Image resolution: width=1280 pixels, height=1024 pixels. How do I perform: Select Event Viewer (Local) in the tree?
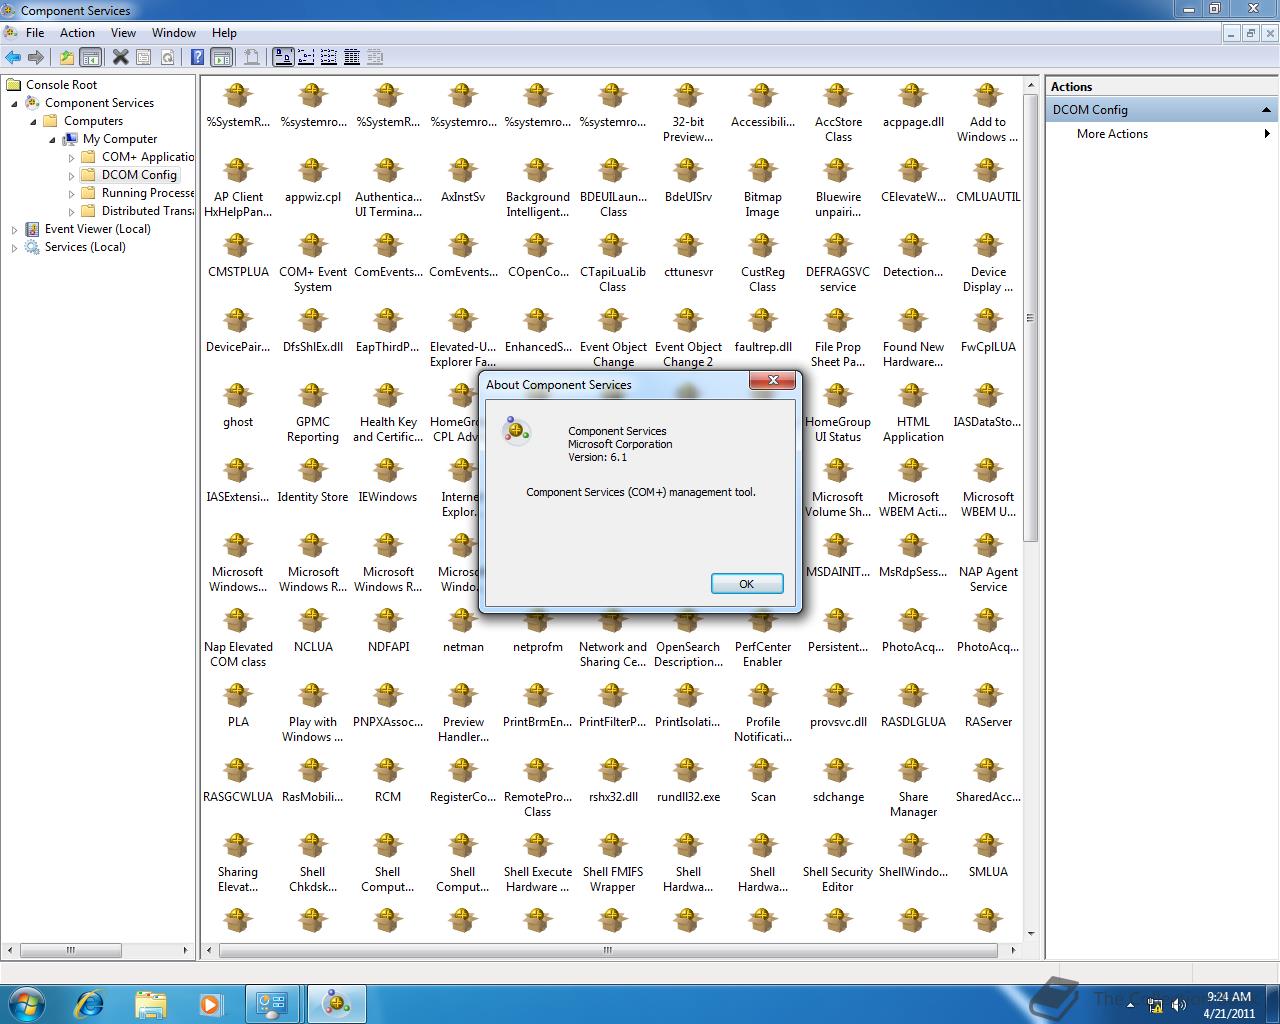pos(97,229)
